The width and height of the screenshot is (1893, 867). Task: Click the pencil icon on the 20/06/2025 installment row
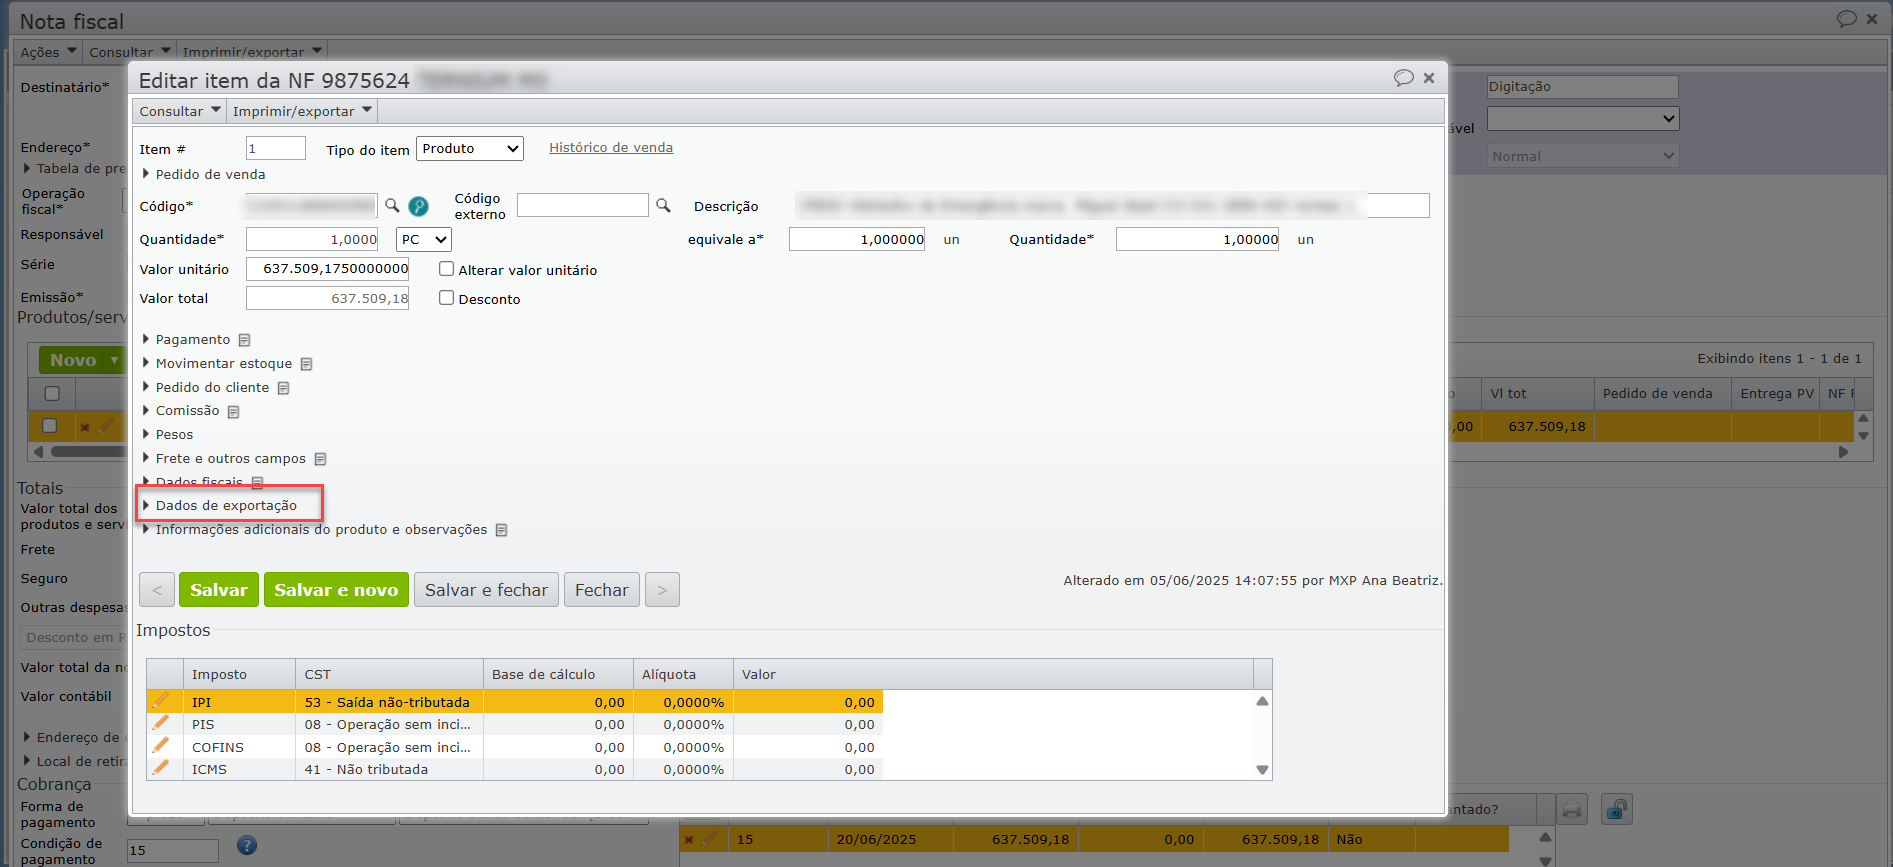pyautogui.click(x=710, y=838)
